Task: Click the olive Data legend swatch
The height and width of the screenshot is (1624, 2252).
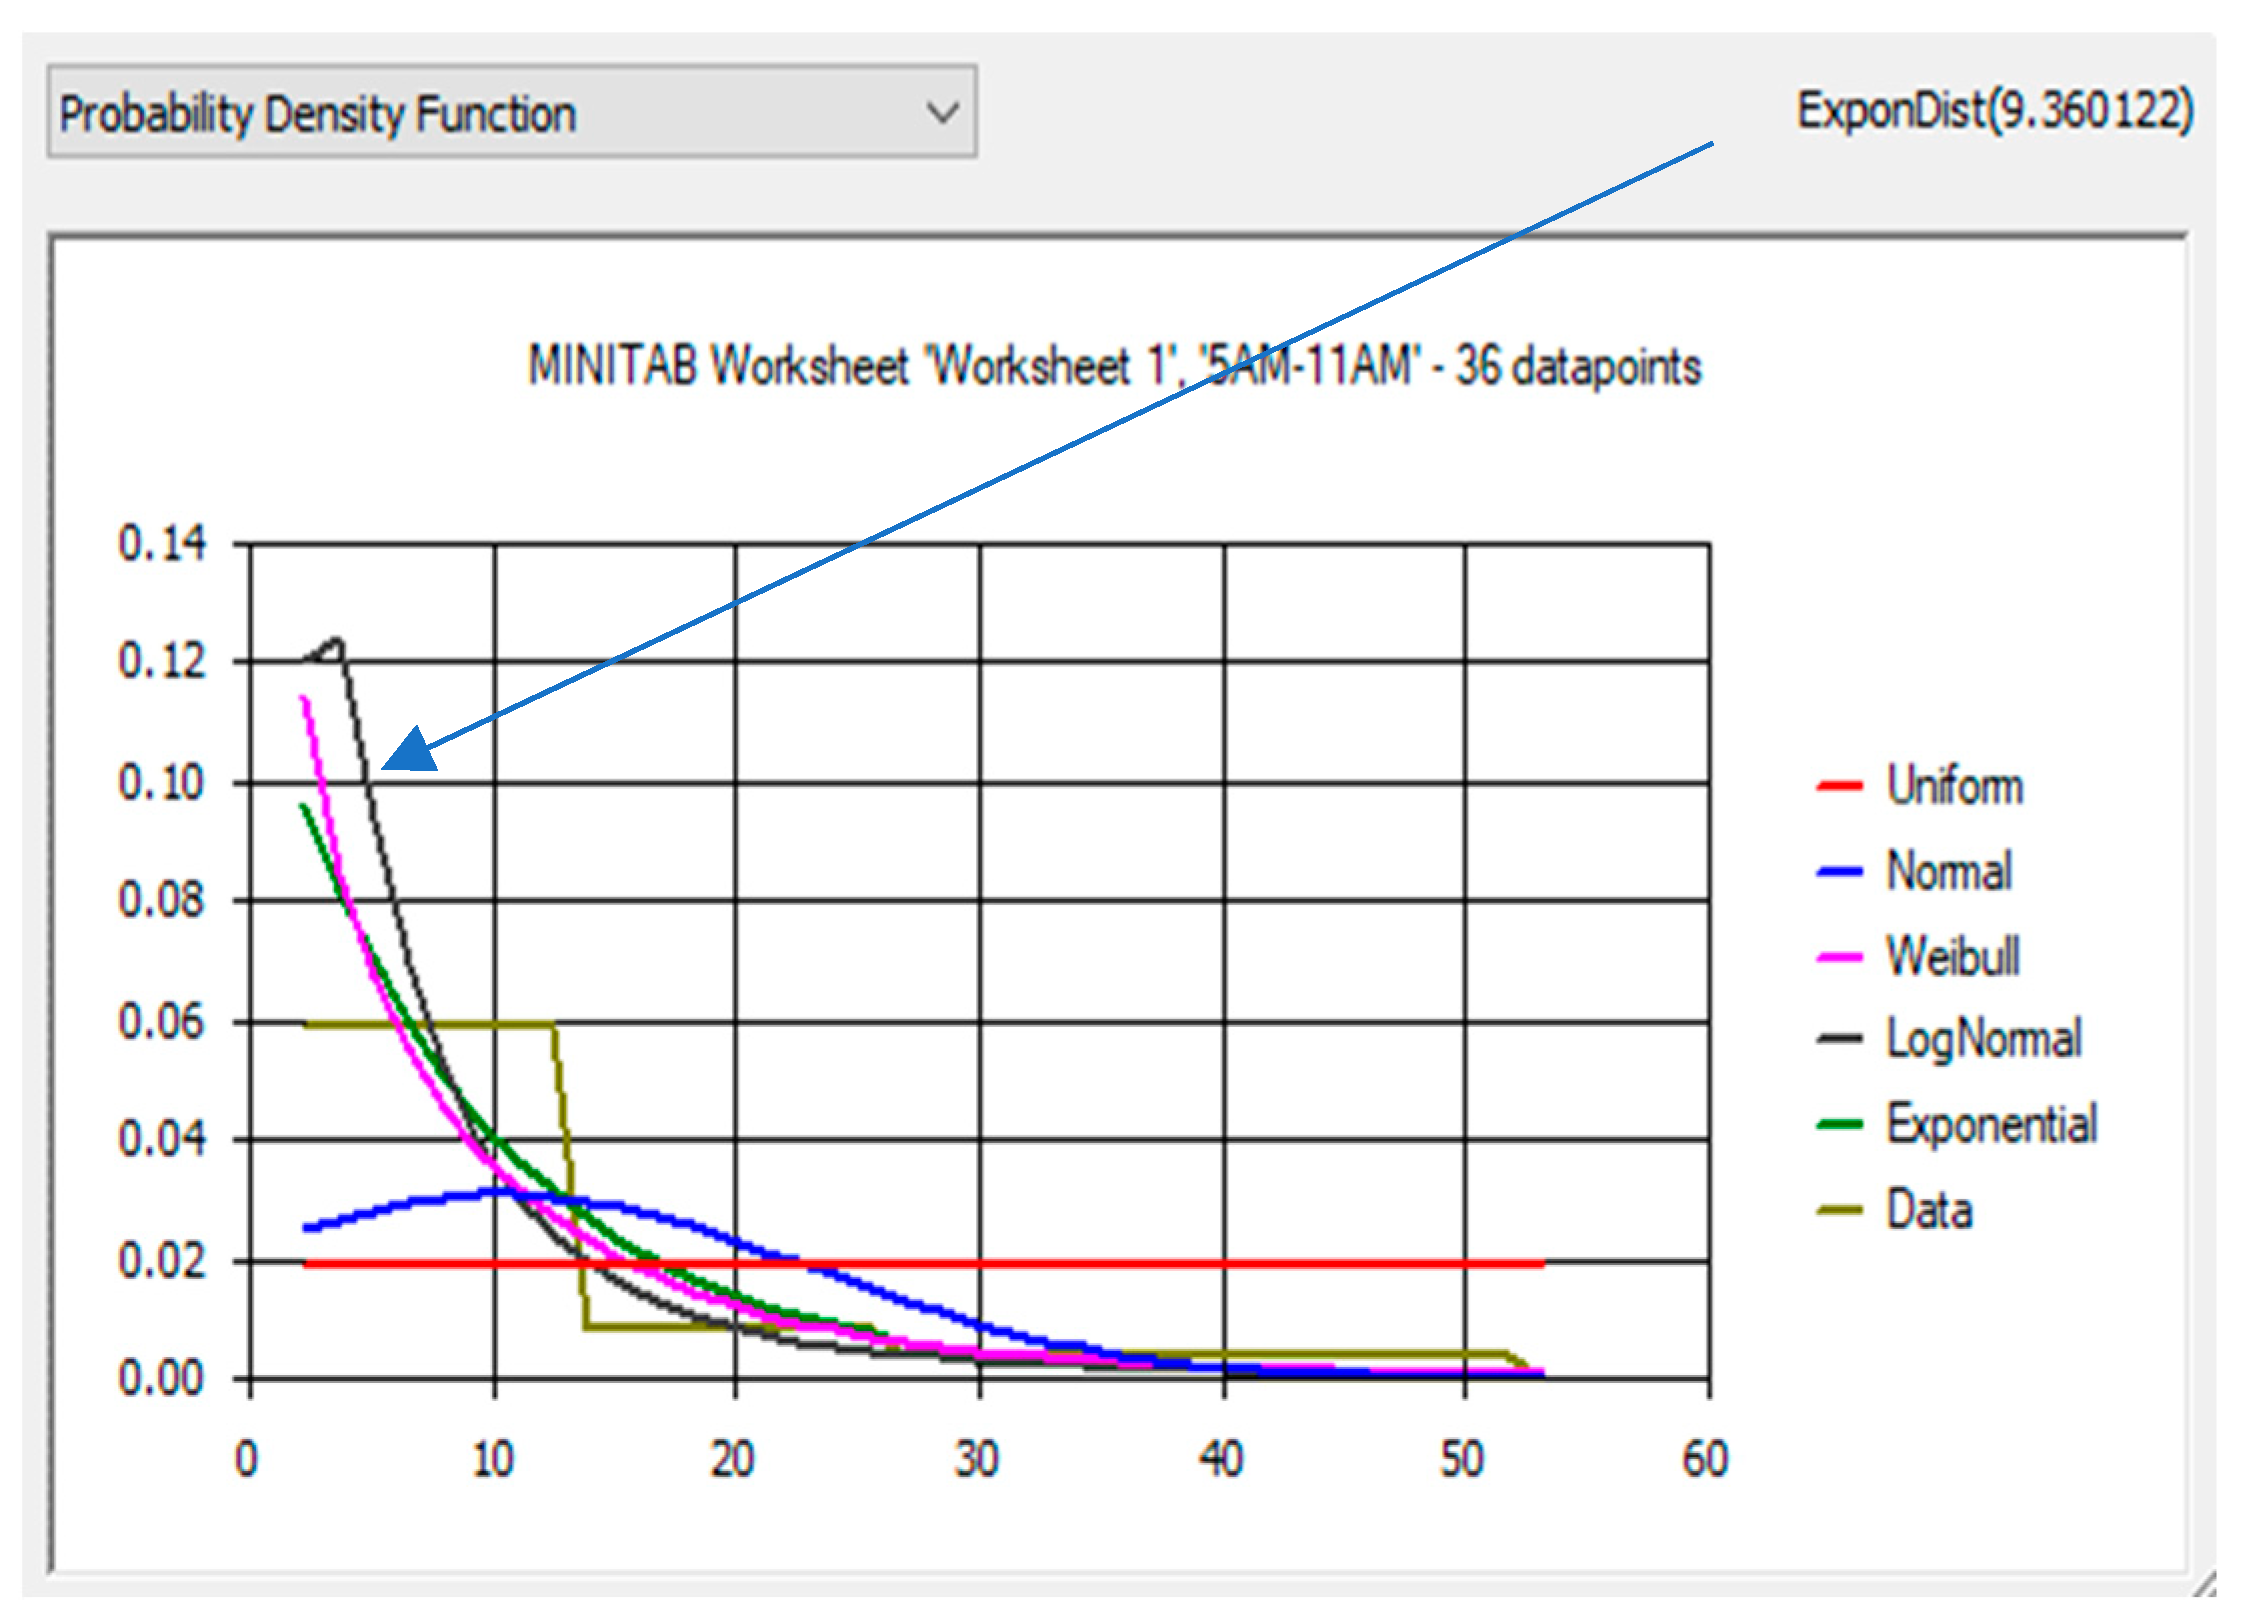Action: 1839,1210
